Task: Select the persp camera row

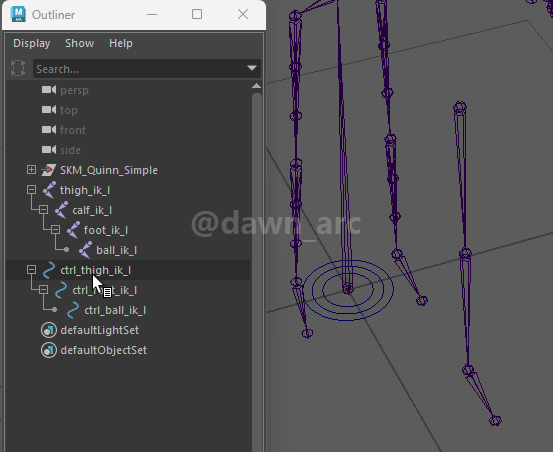Action: pos(128,90)
